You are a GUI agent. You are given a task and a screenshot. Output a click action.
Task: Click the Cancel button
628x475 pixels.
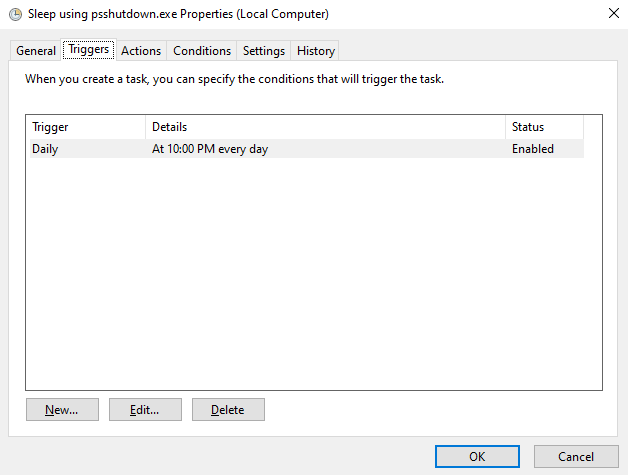(576, 456)
